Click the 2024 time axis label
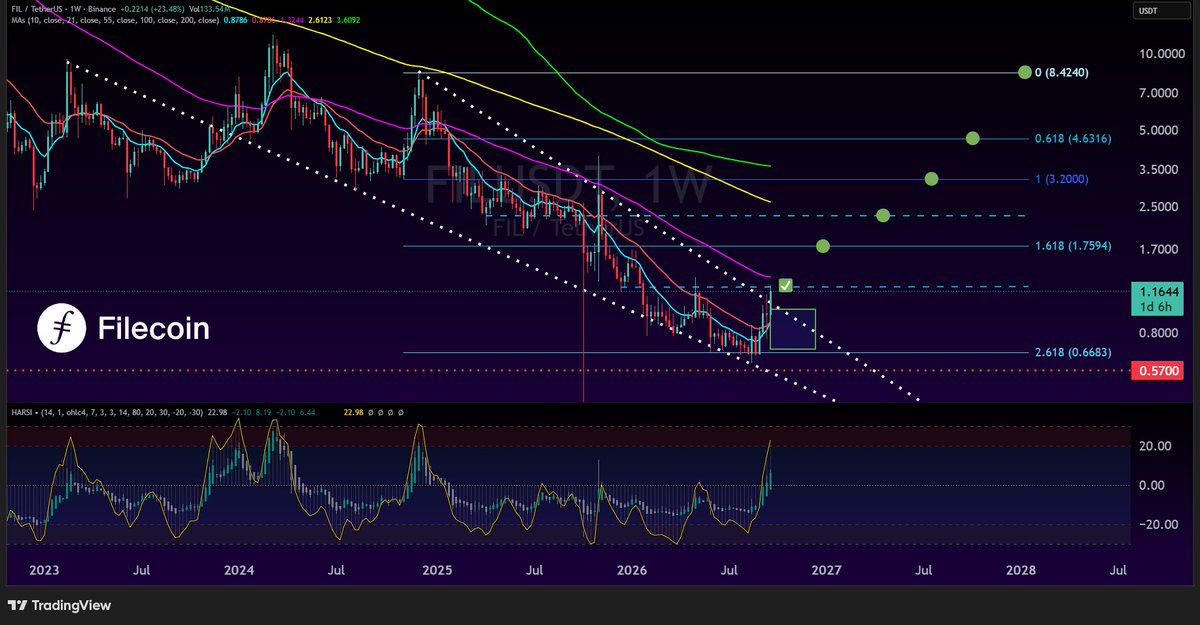Screen dimensions: 1200x625 (x=239, y=571)
